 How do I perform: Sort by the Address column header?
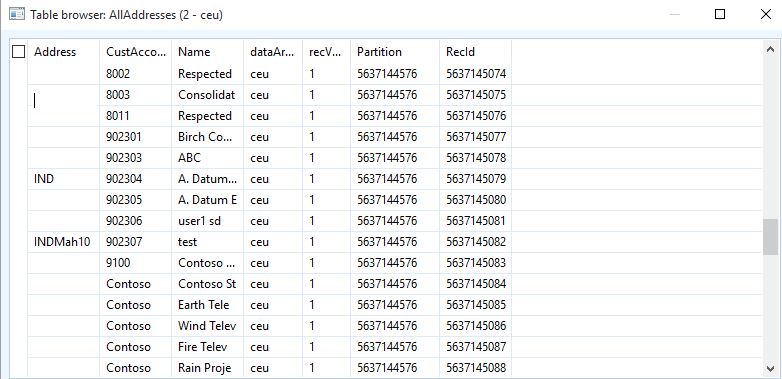point(63,52)
